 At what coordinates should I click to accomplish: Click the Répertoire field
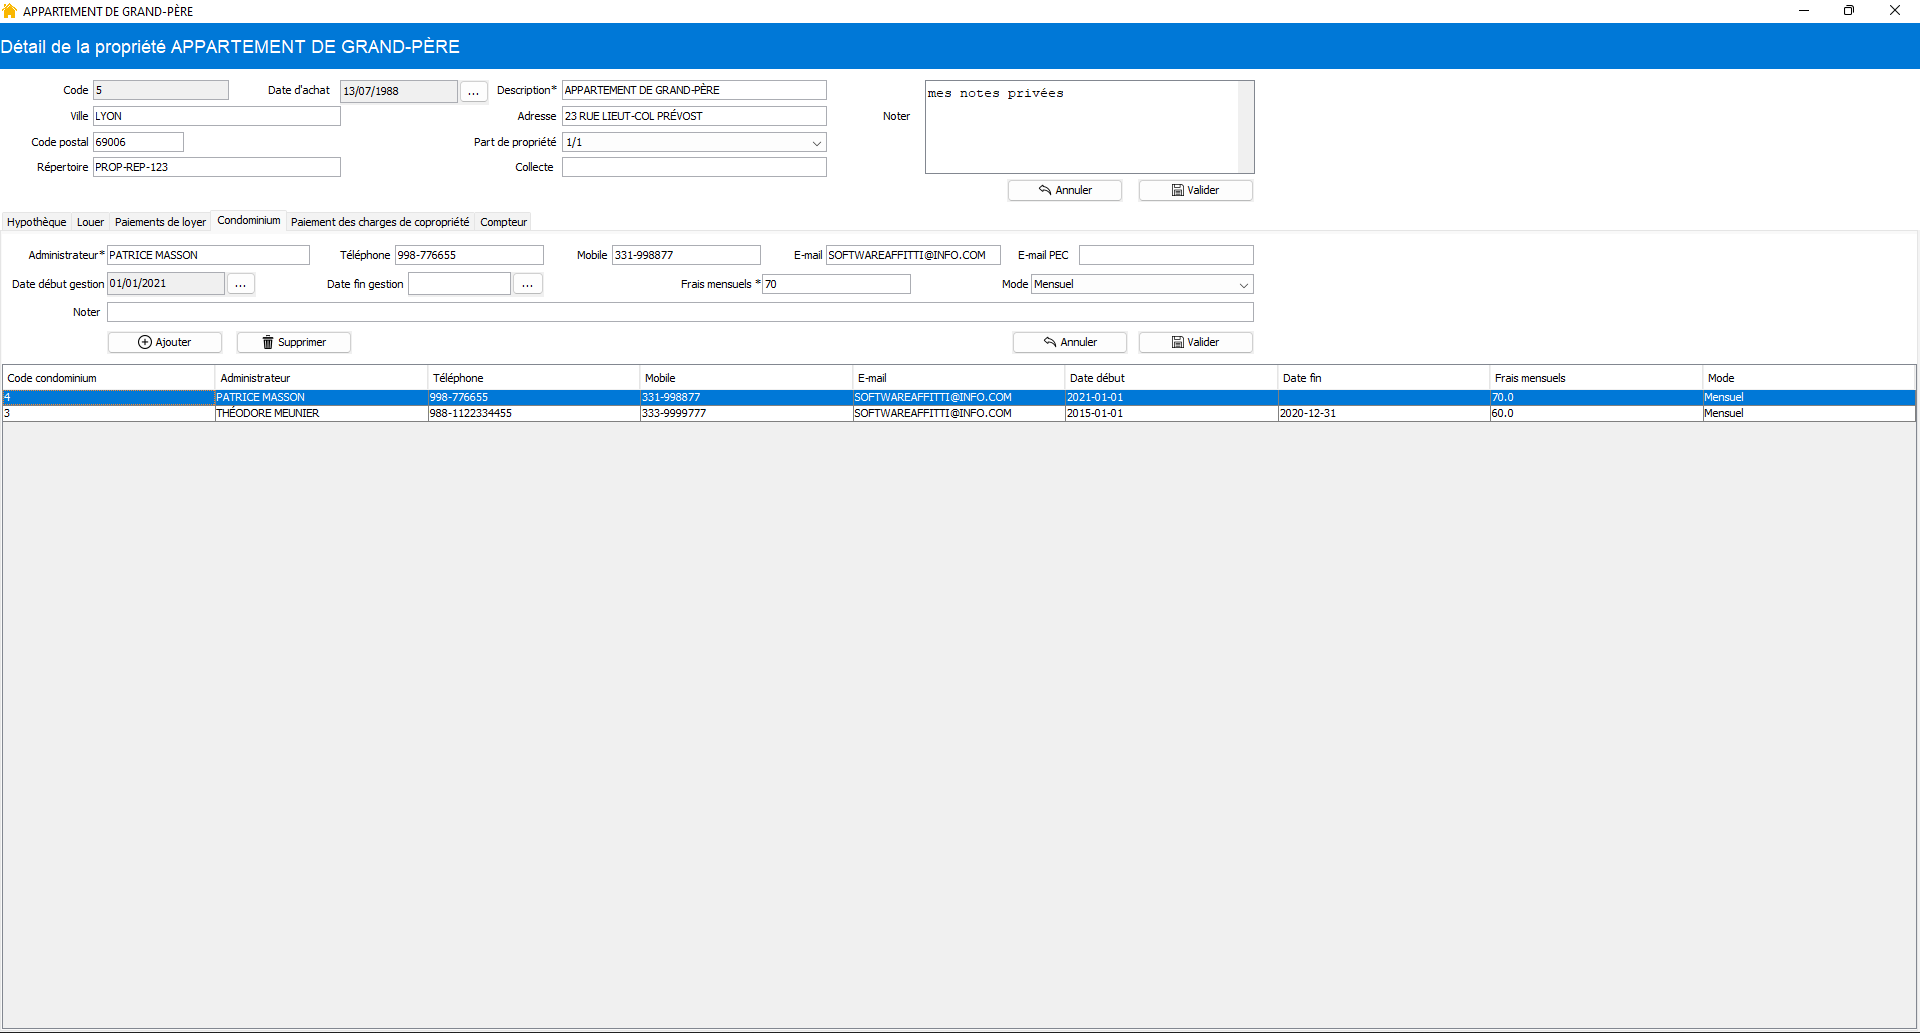217,167
